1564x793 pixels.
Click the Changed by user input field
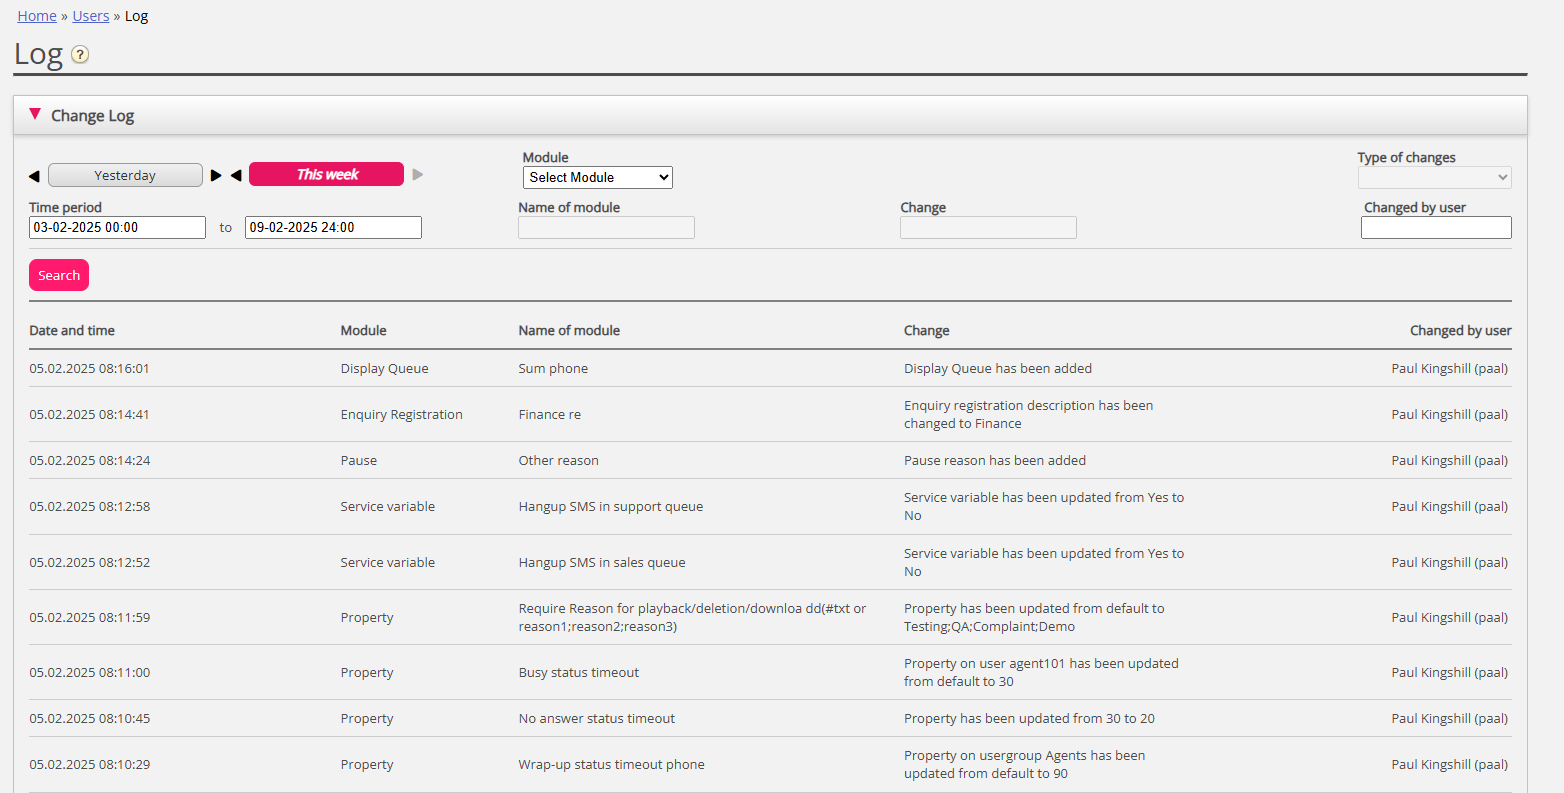coord(1435,228)
